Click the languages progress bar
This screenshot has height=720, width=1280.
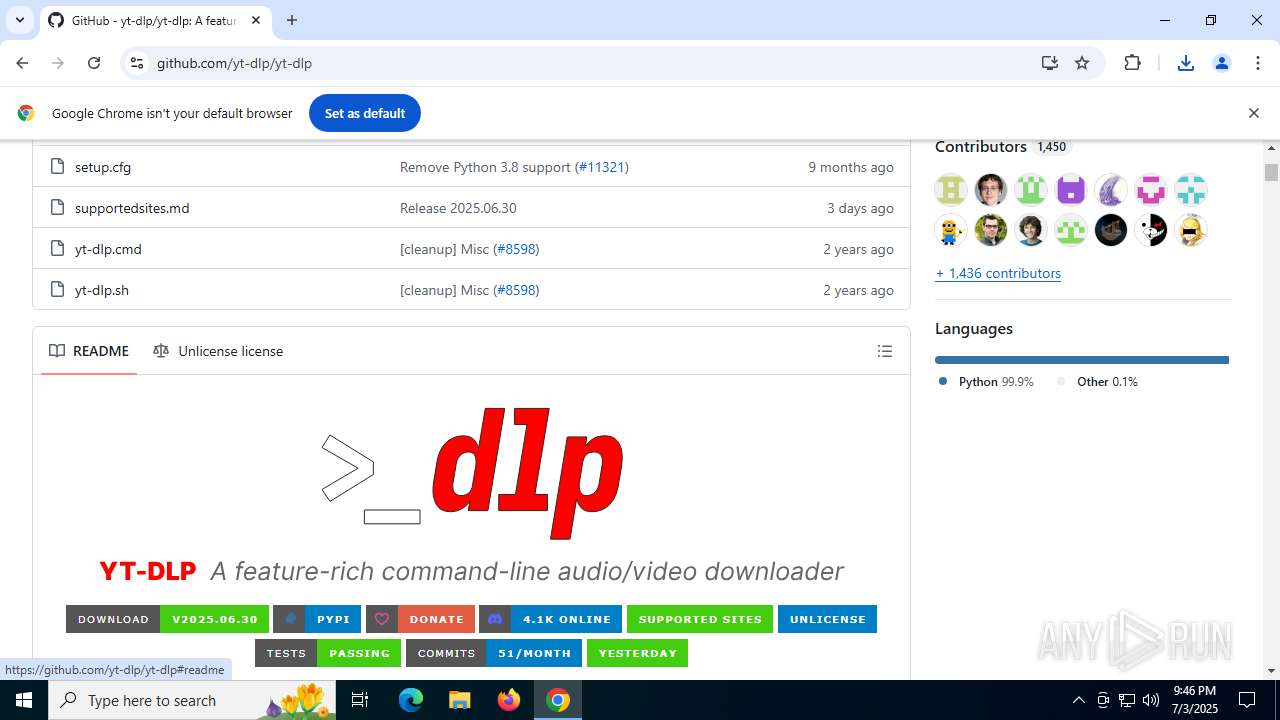coord(1082,360)
